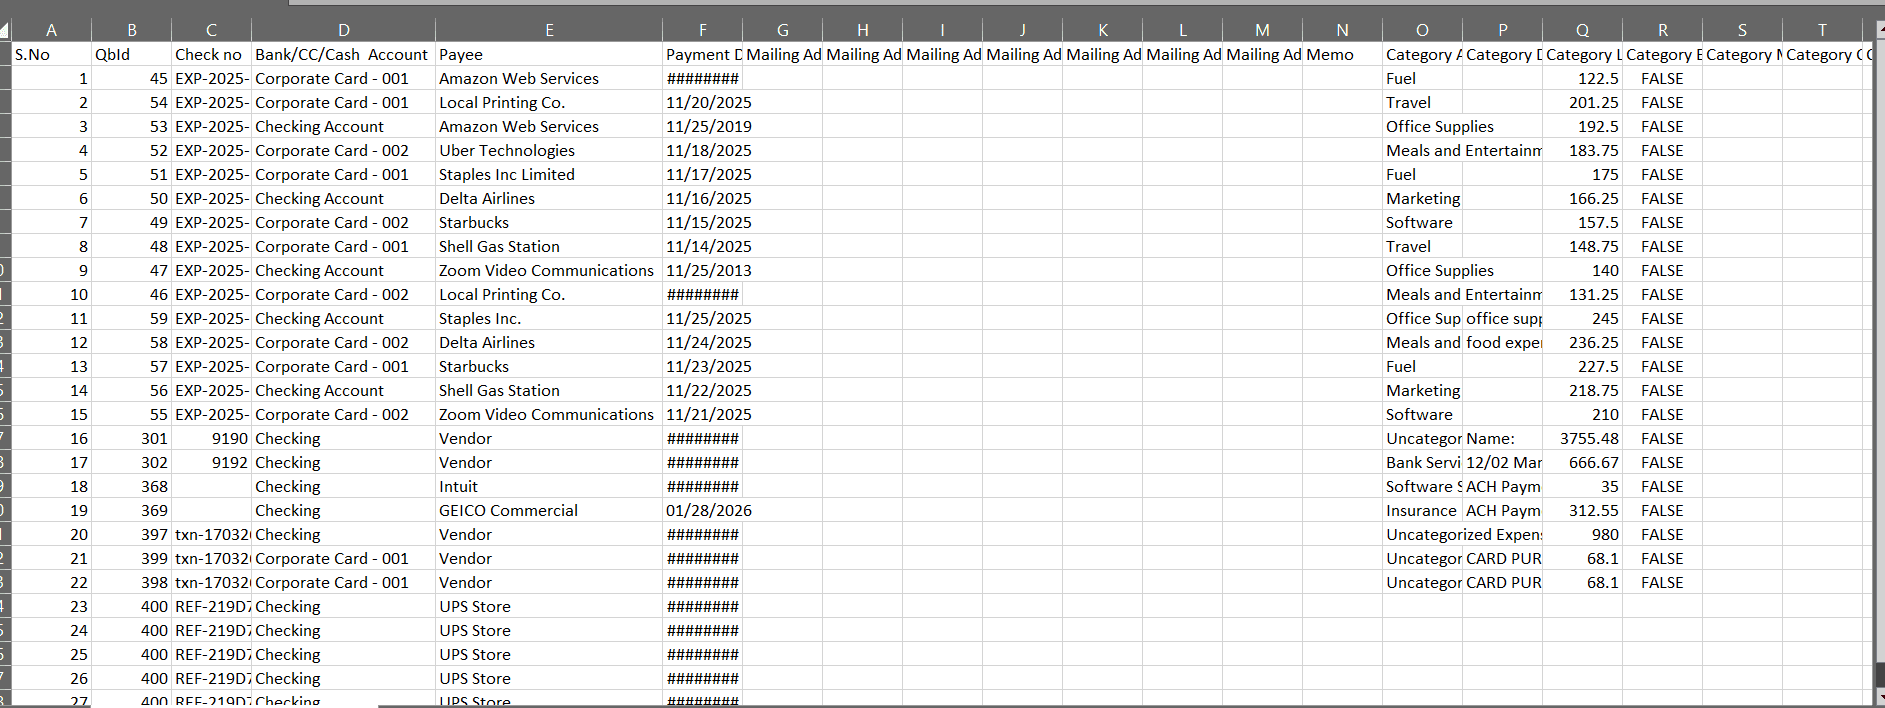Click payee Delta Airlines in row 12
The height and width of the screenshot is (708, 1885).
(x=549, y=342)
